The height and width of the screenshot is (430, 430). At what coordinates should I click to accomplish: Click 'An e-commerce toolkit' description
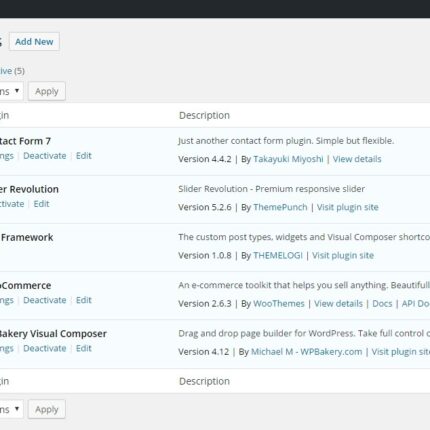point(304,285)
